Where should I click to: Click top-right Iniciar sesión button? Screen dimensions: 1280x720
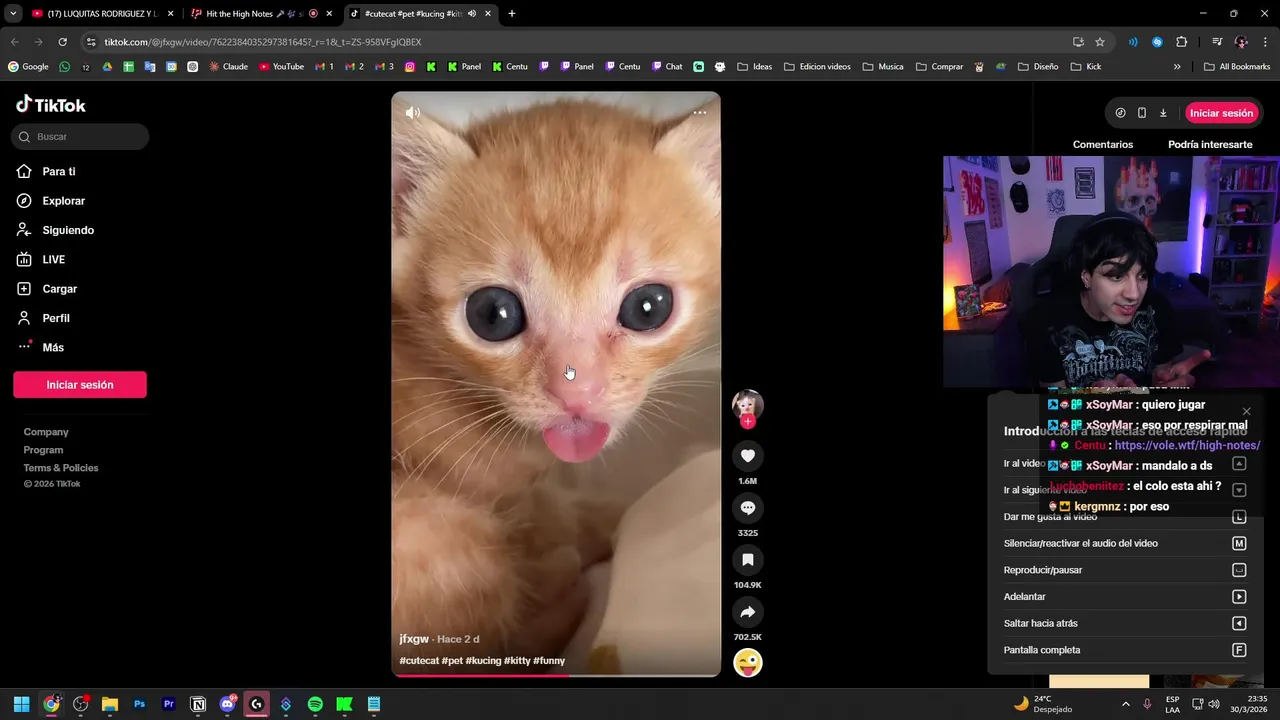(x=1221, y=113)
